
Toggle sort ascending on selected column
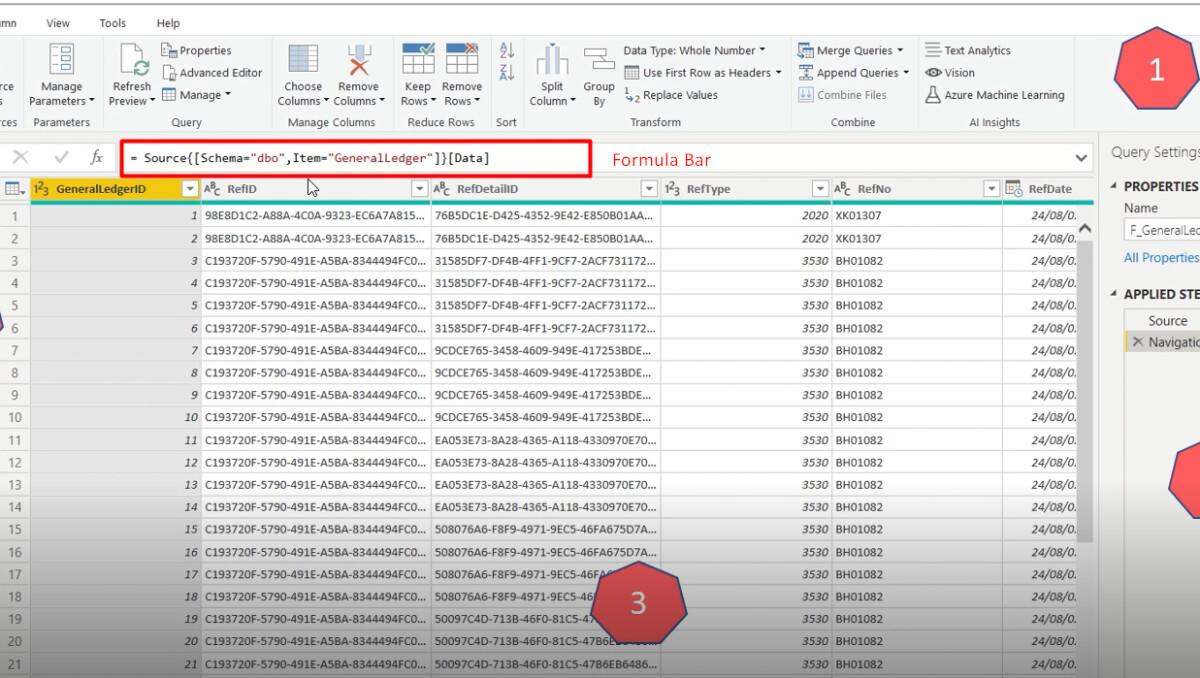point(506,47)
